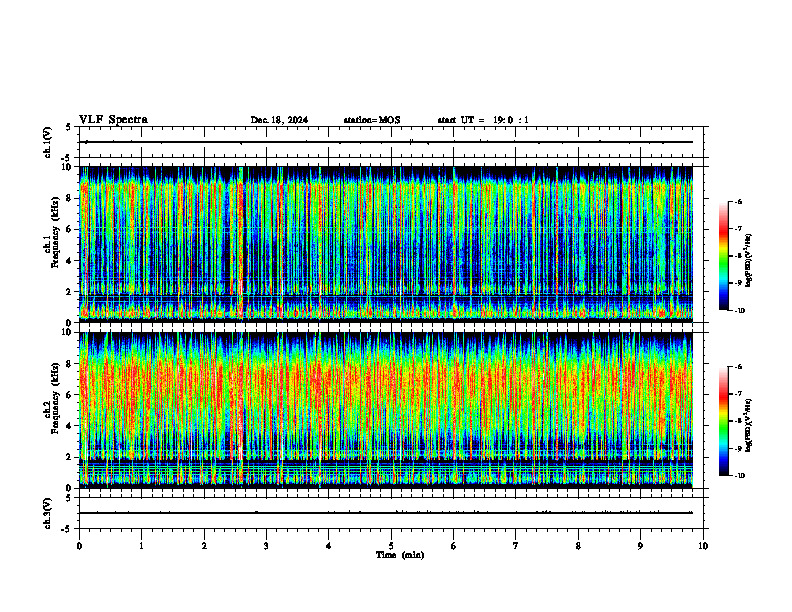Viewport: 792px width, 612px height.
Task: Click the "-10" label on ch.2 color scale
Action: 739,476
